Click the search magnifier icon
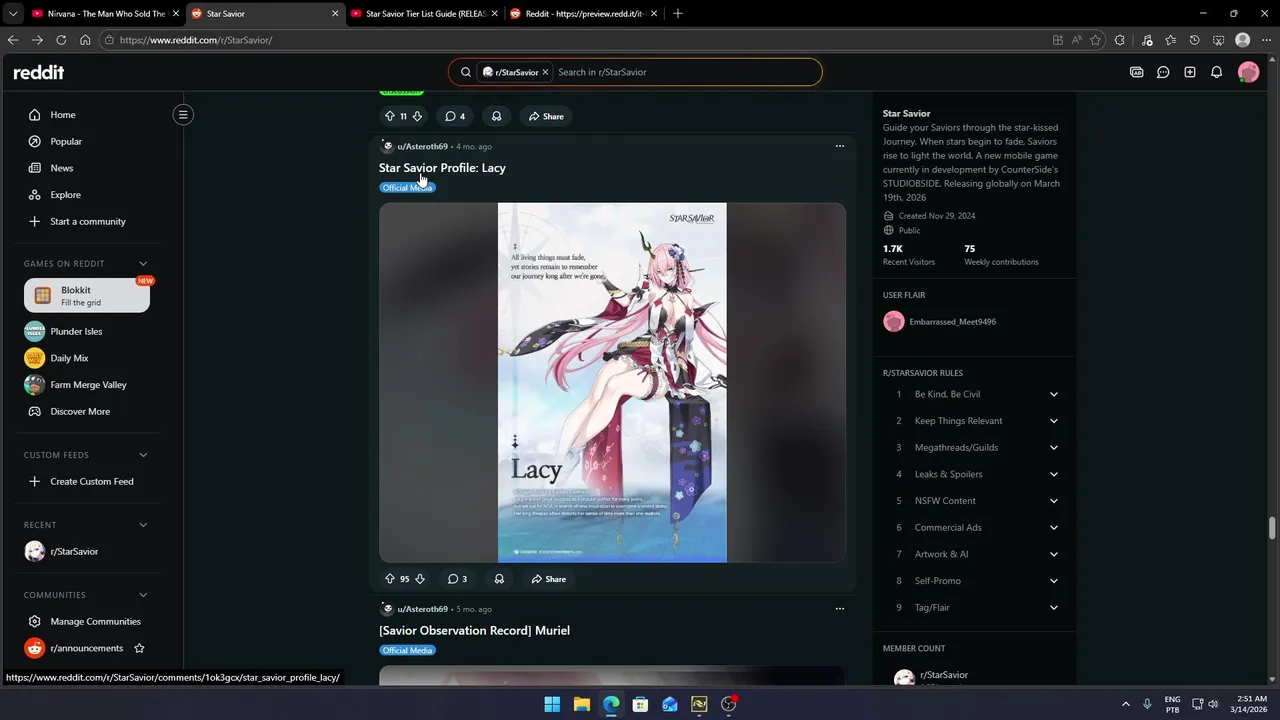Screen dimensions: 1280x720 (466, 72)
